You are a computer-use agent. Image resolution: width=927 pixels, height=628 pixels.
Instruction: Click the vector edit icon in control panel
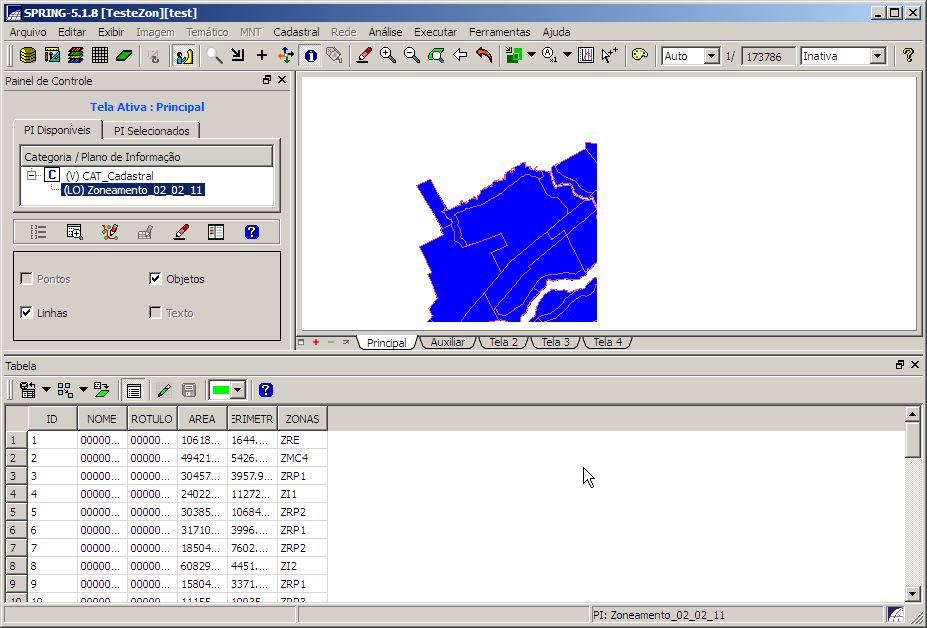click(x=110, y=232)
